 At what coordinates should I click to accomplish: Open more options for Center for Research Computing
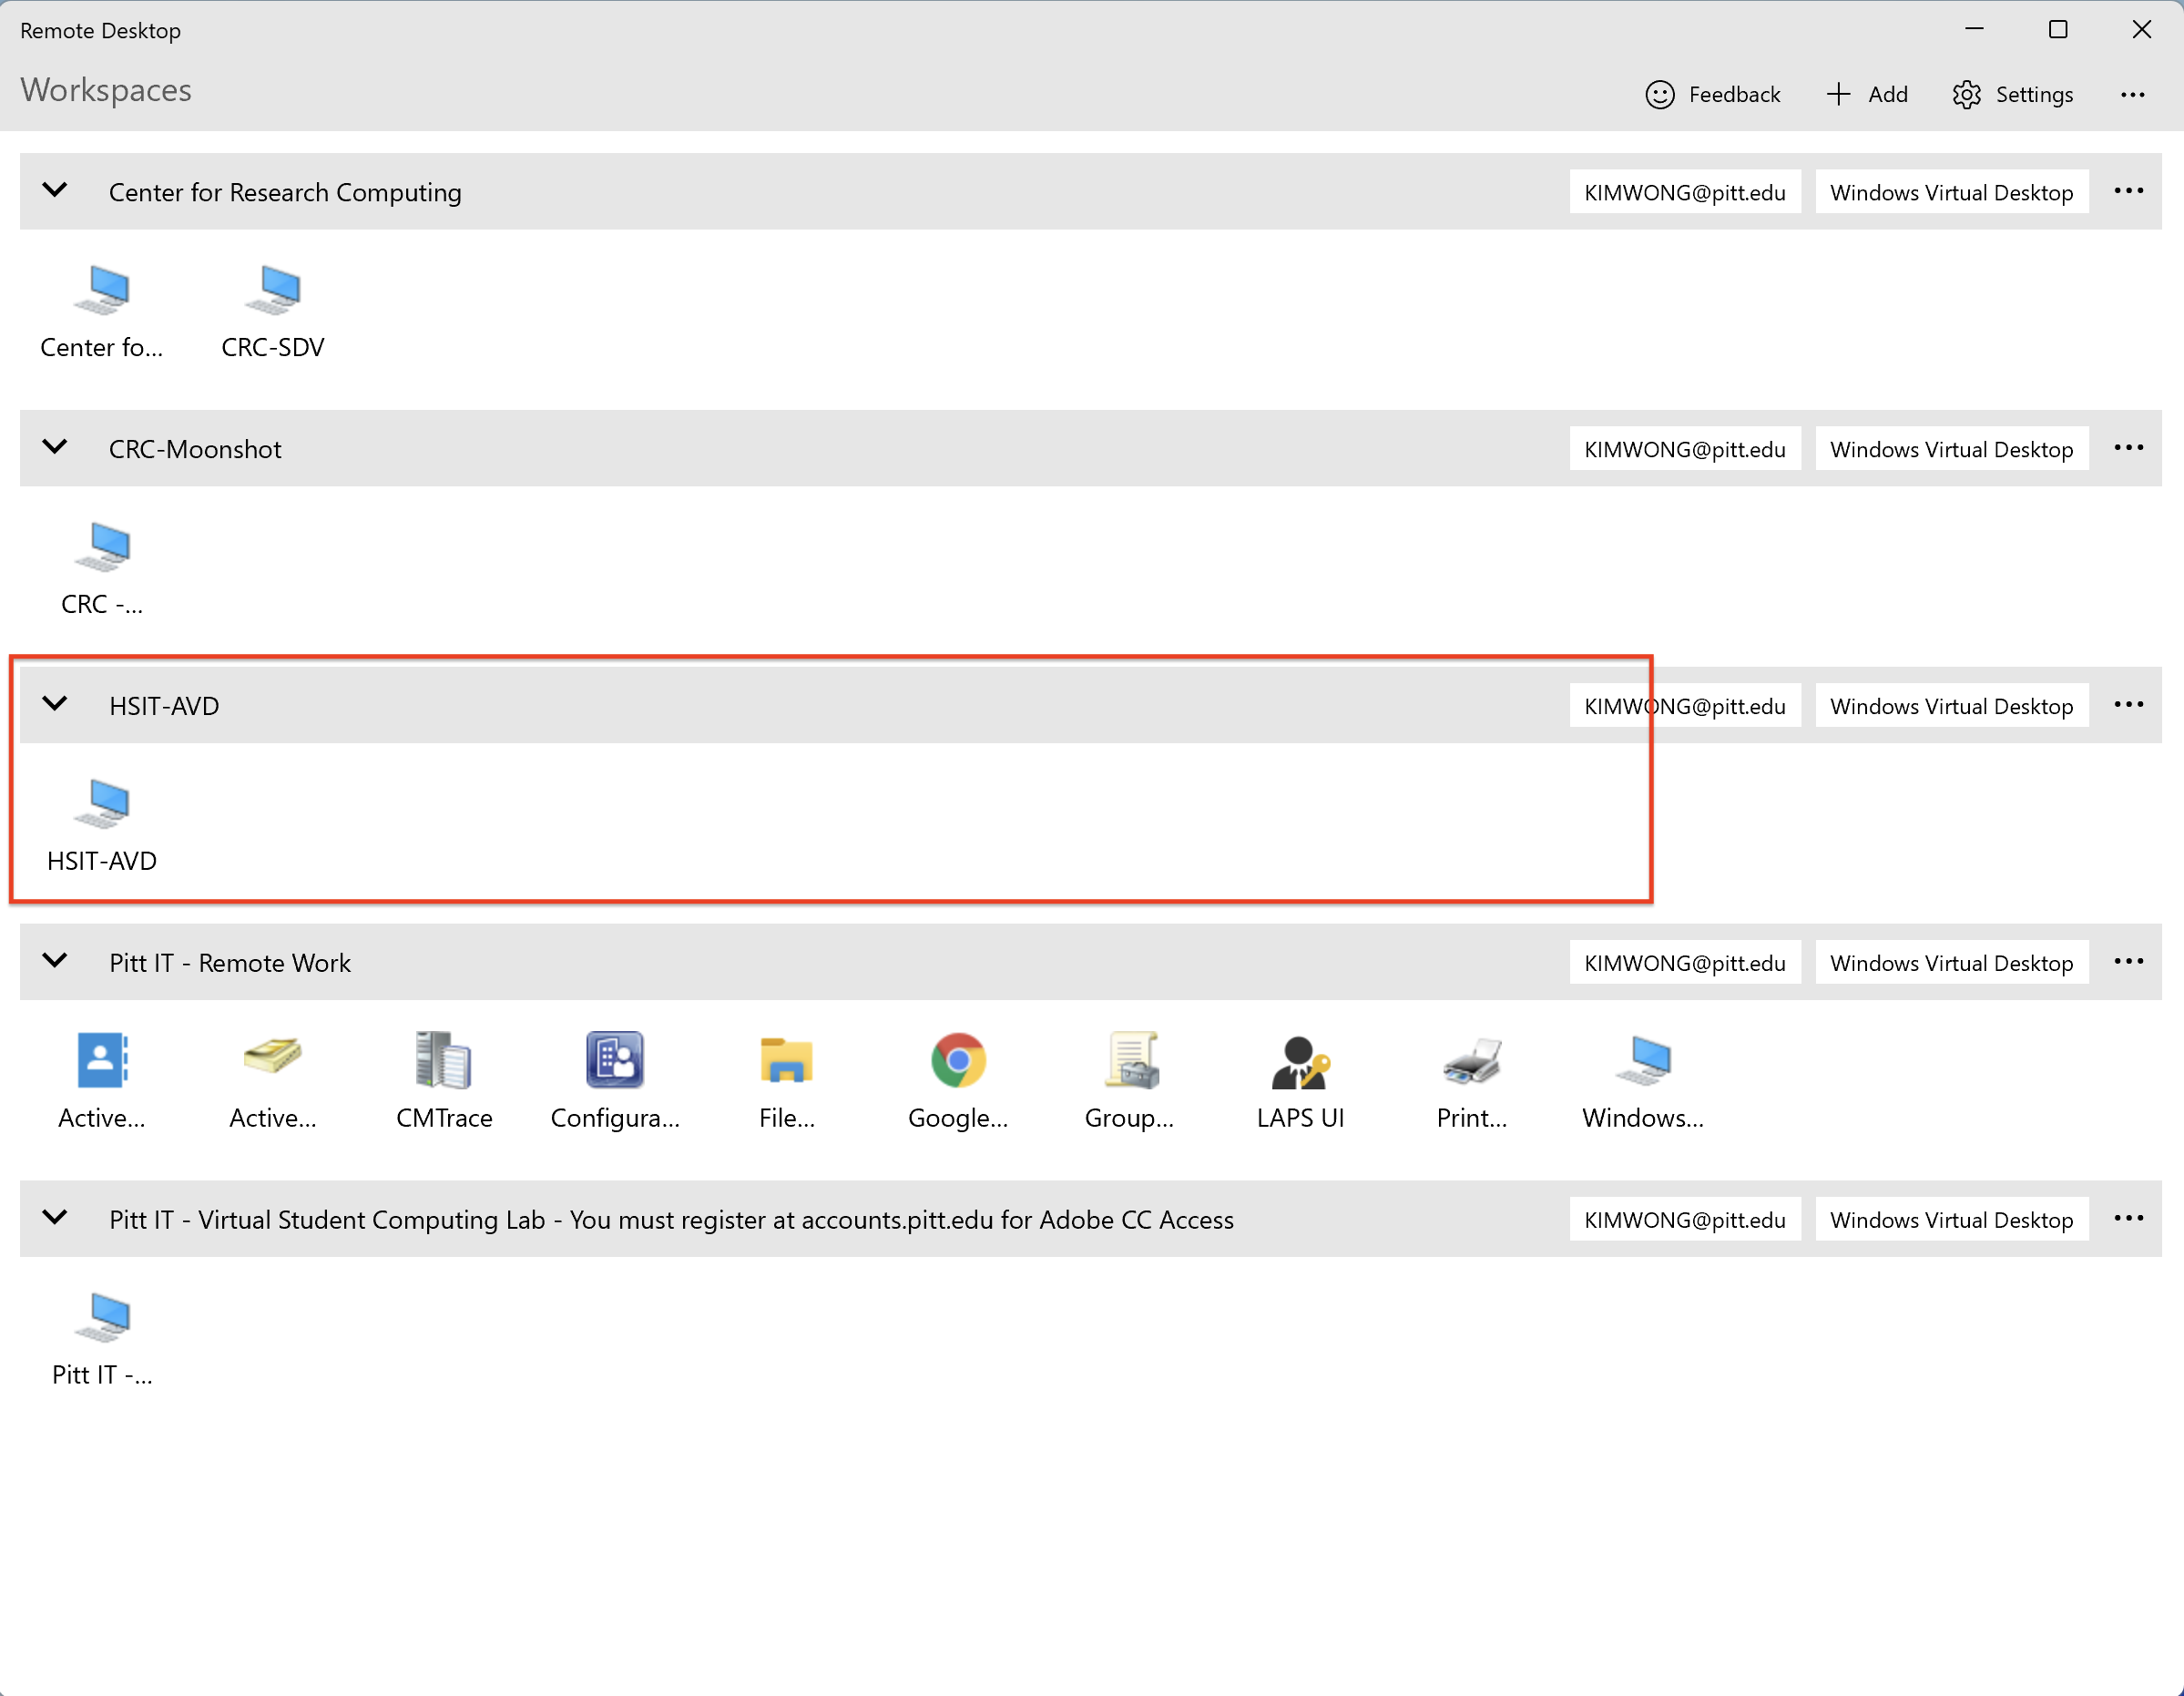point(2129,191)
